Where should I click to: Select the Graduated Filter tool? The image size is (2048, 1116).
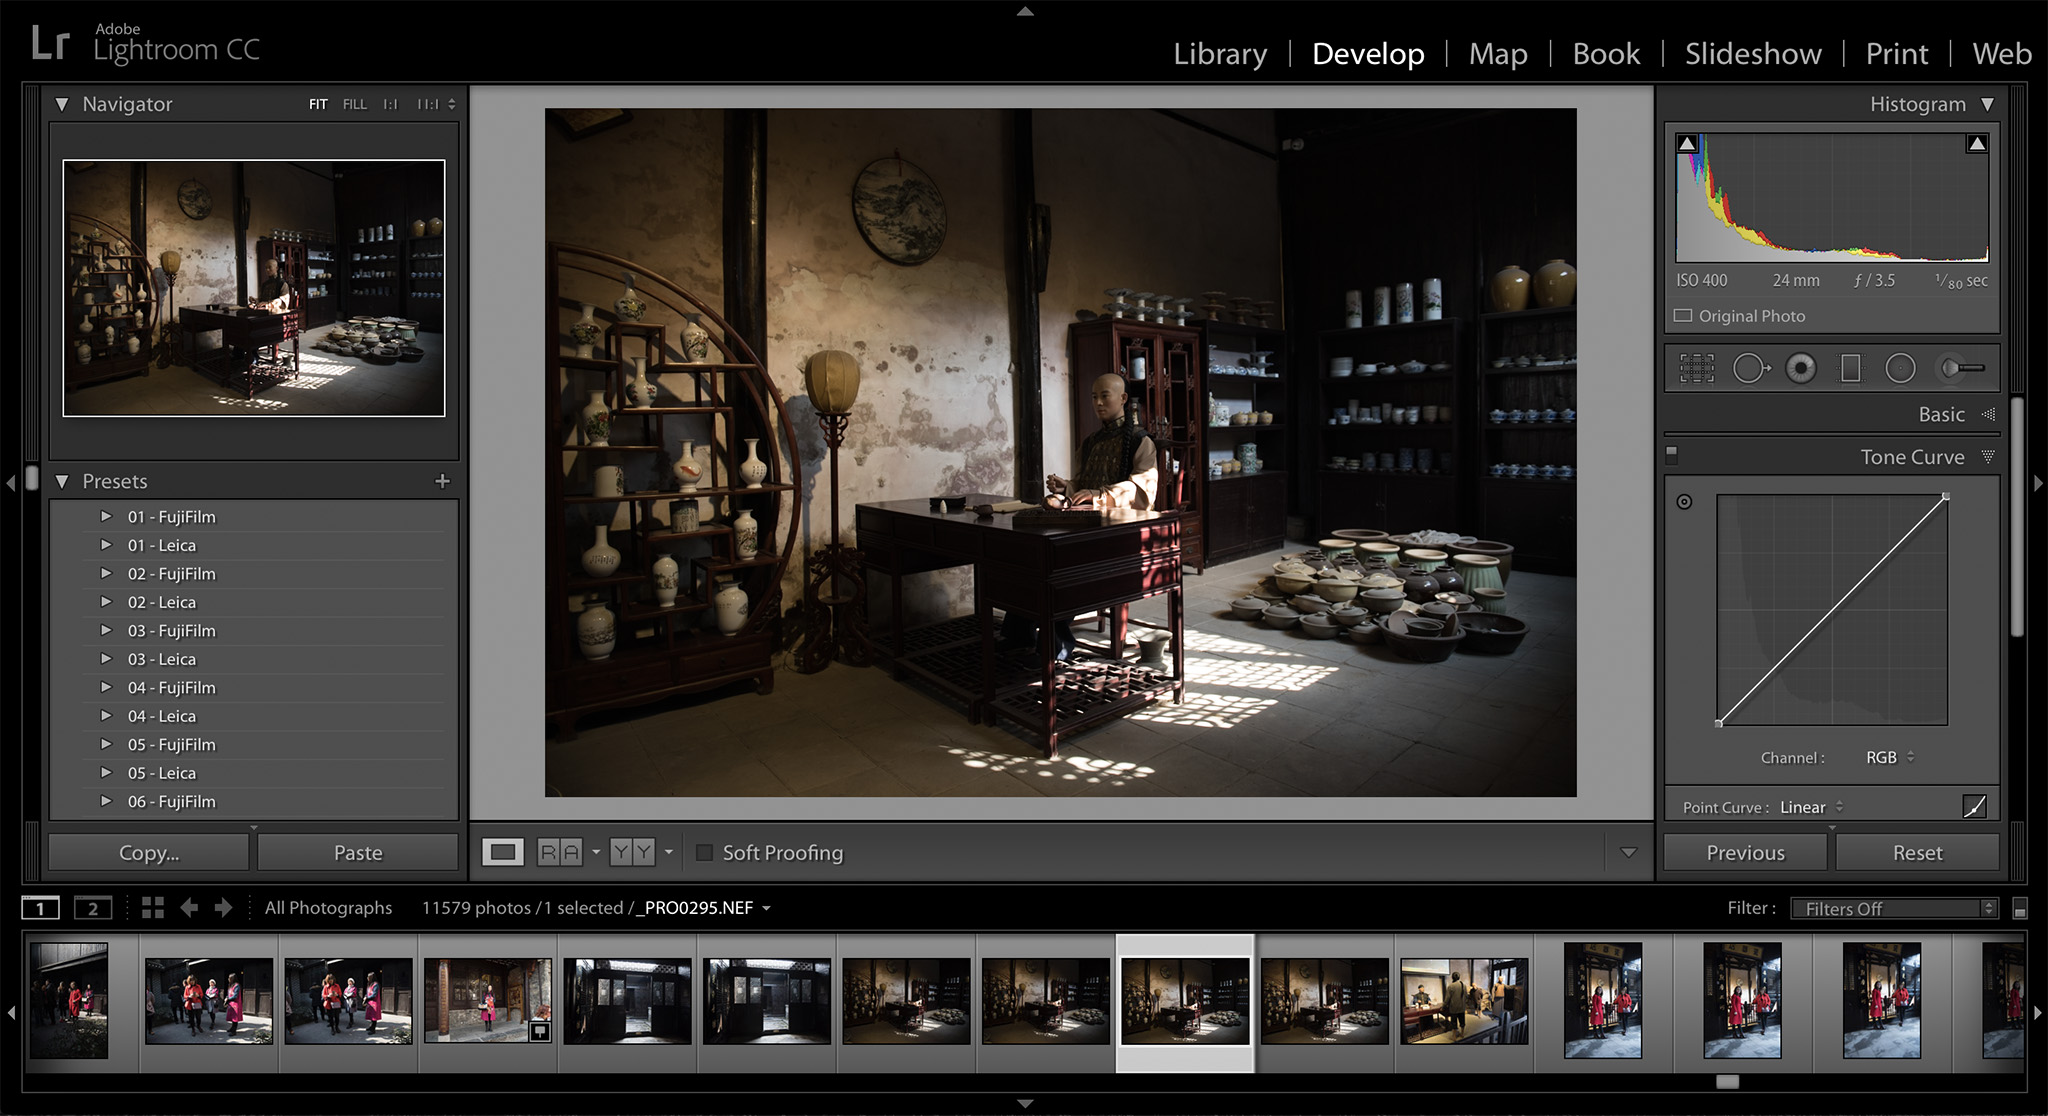tap(1849, 368)
